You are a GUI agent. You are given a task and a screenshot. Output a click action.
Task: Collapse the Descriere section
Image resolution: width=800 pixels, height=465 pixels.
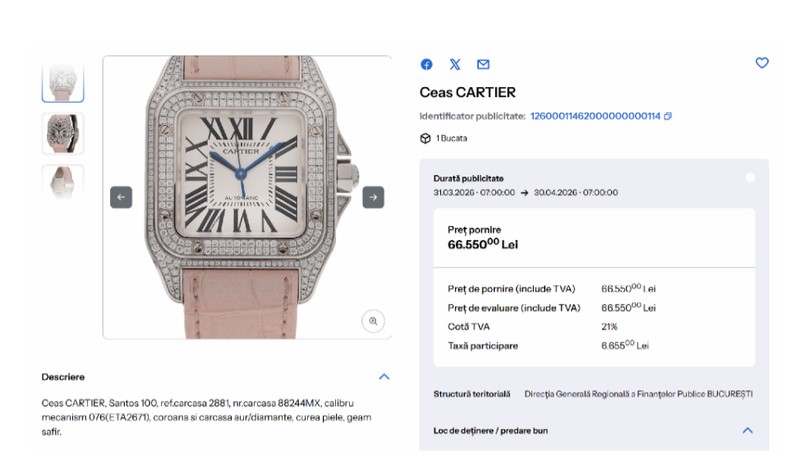coord(384,377)
